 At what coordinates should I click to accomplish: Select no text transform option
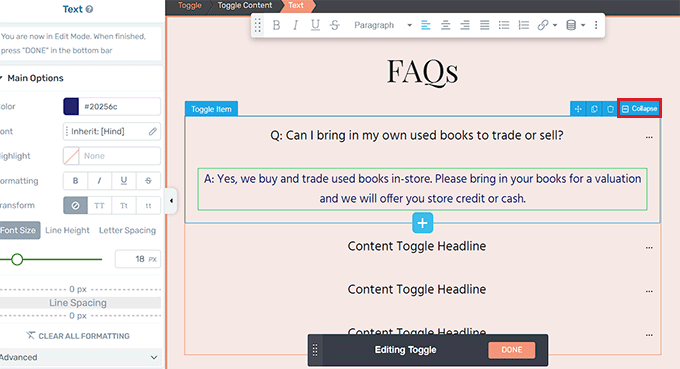point(75,206)
